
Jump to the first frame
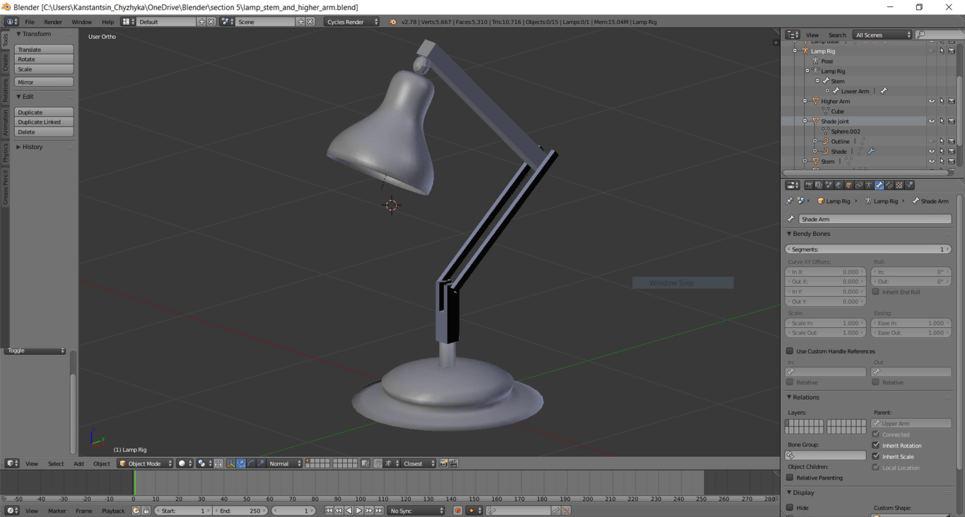click(x=329, y=510)
